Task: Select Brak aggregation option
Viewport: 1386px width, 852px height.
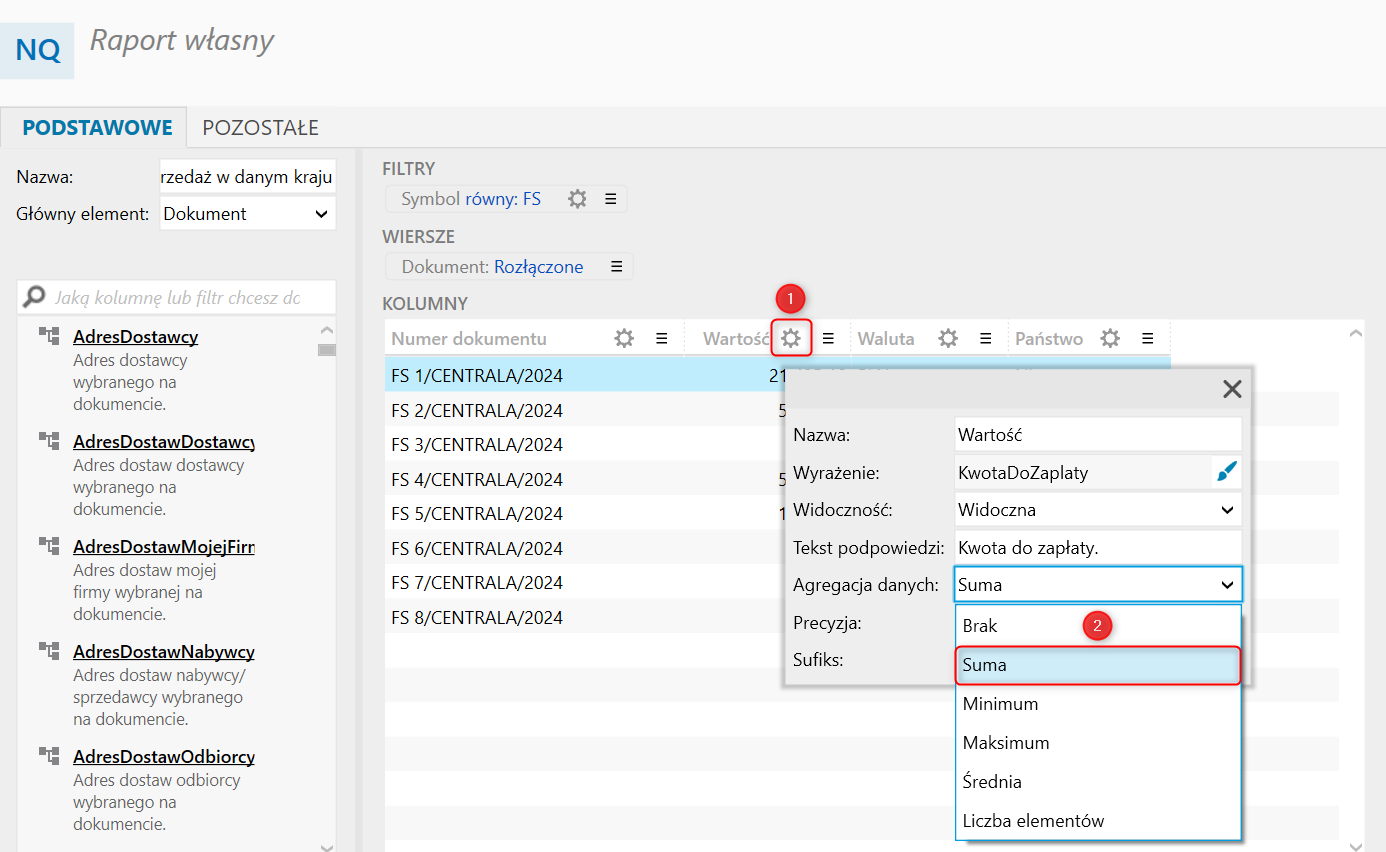Action: [x=980, y=626]
